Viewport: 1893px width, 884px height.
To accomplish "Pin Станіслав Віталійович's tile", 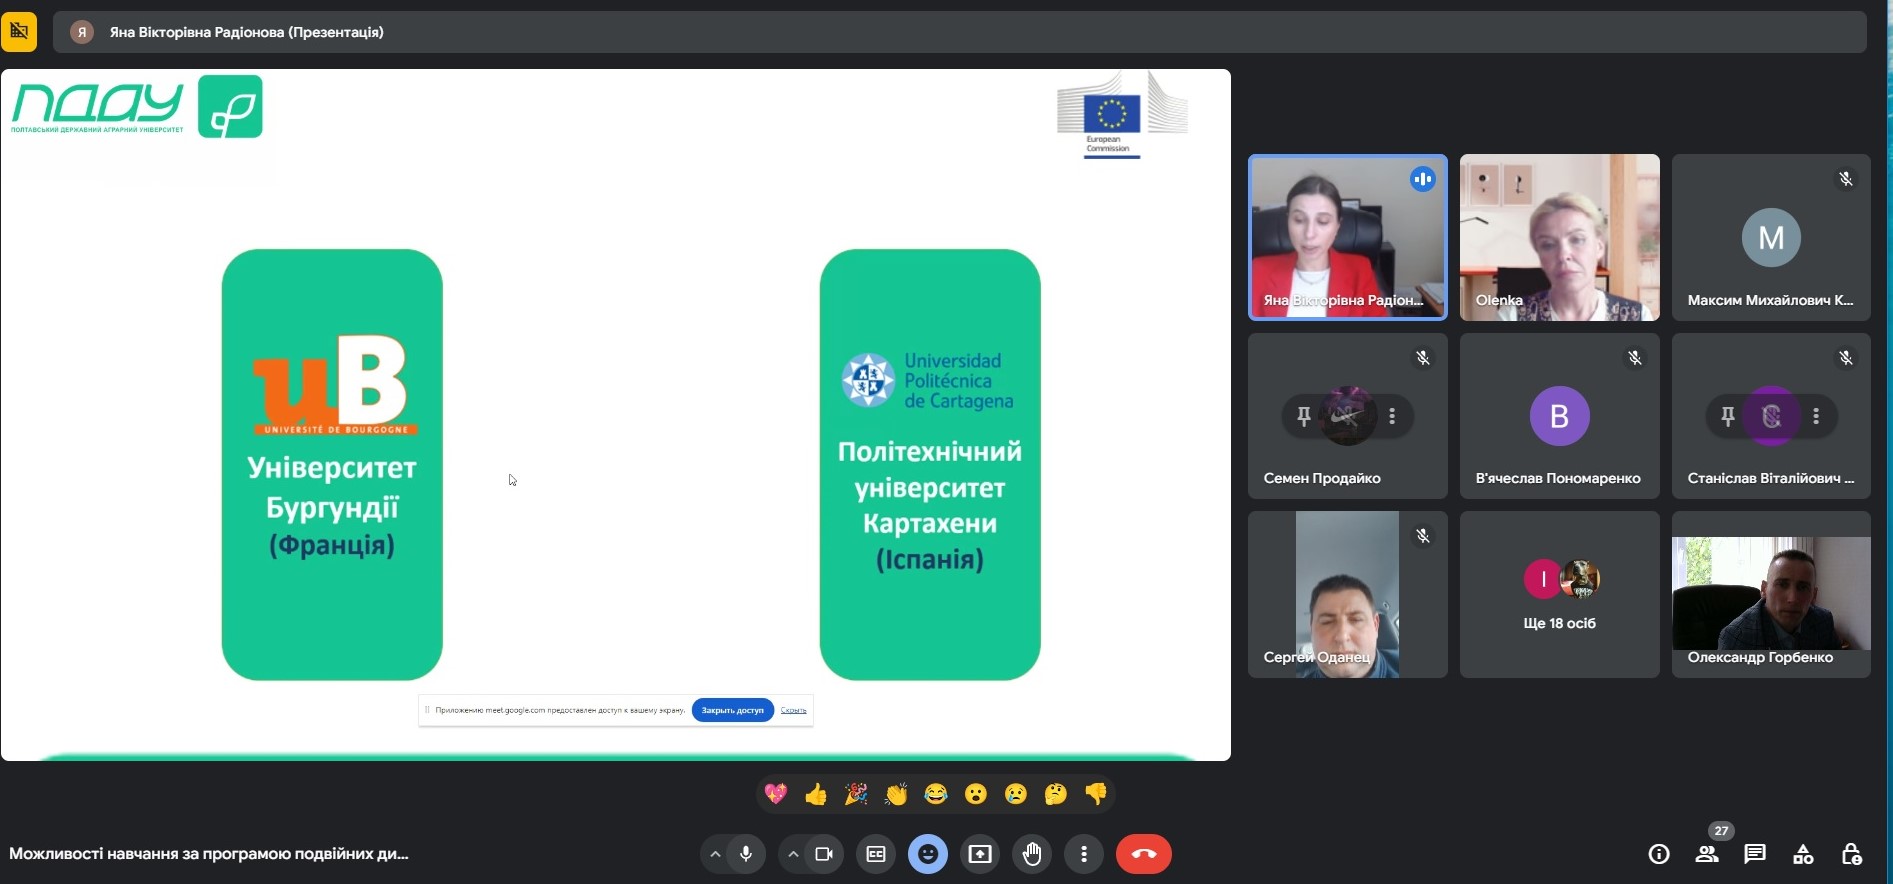I will [1728, 416].
